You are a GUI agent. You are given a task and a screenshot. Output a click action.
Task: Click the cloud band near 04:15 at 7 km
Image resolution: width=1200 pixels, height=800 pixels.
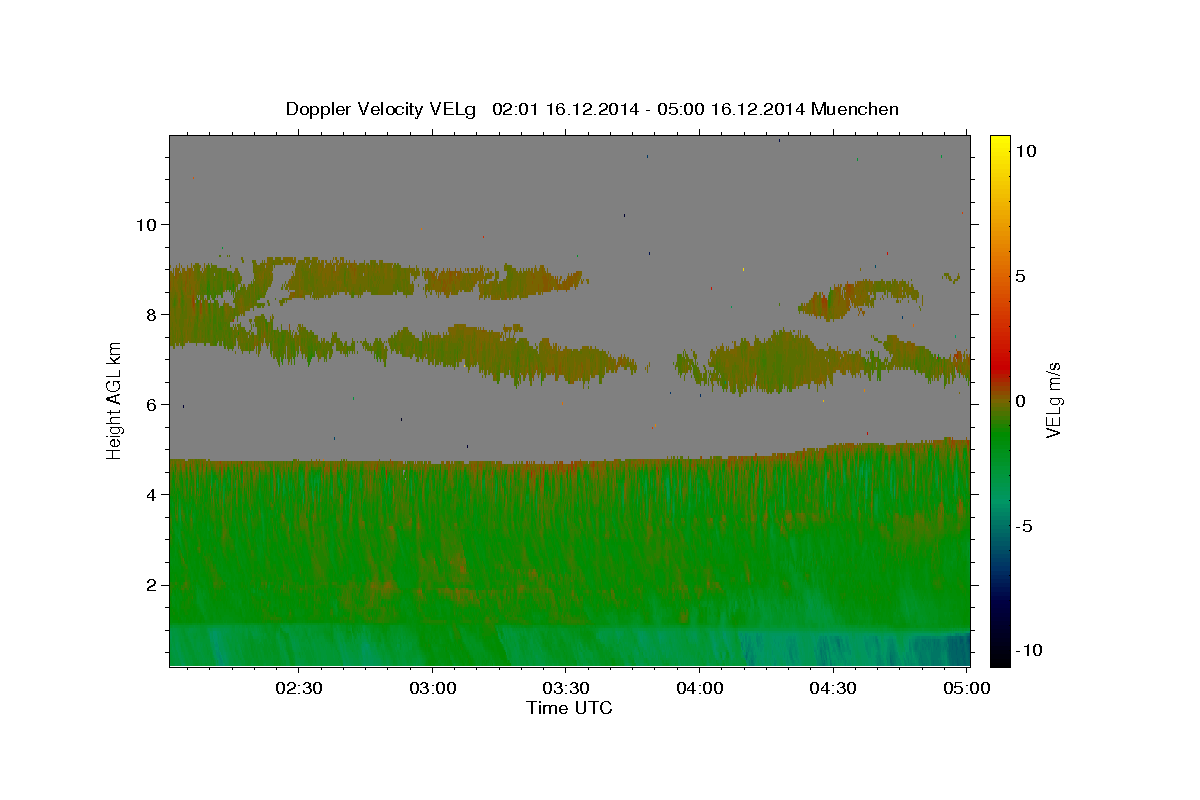(x=770, y=362)
